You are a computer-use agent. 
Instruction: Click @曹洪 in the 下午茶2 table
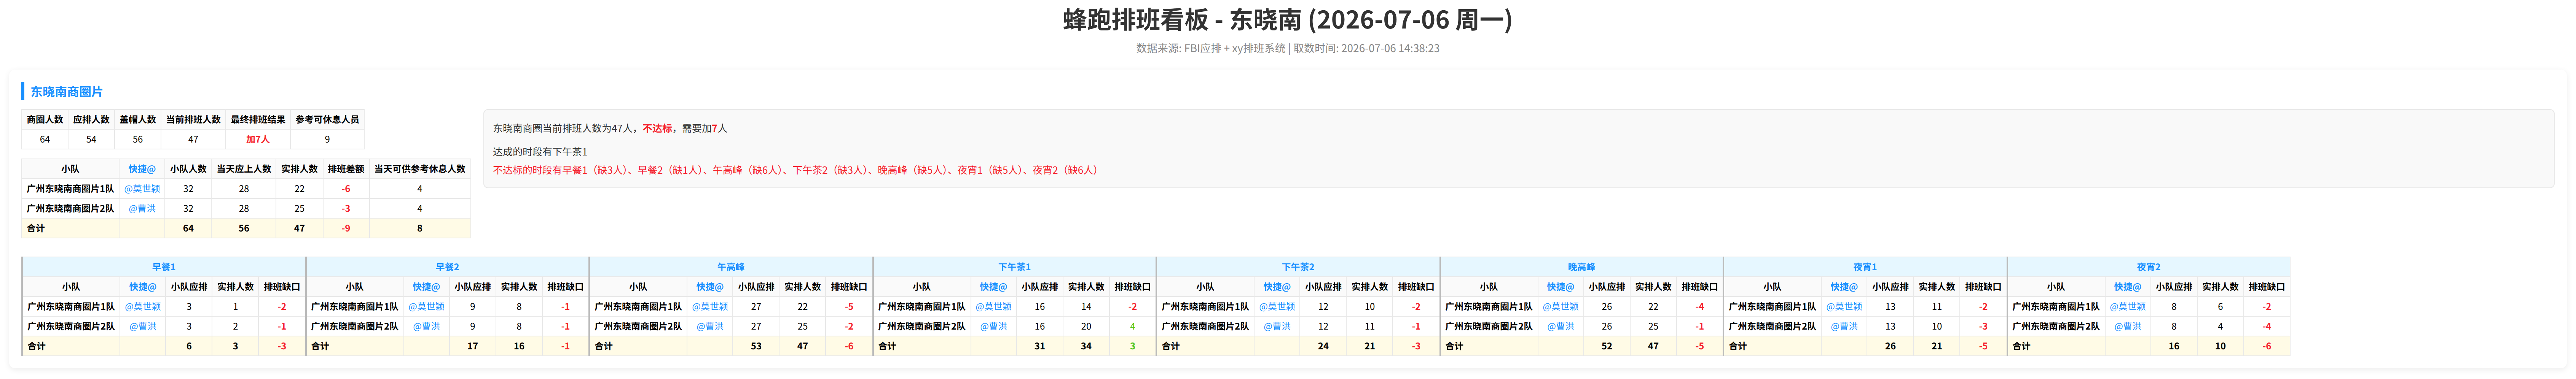click(1277, 327)
